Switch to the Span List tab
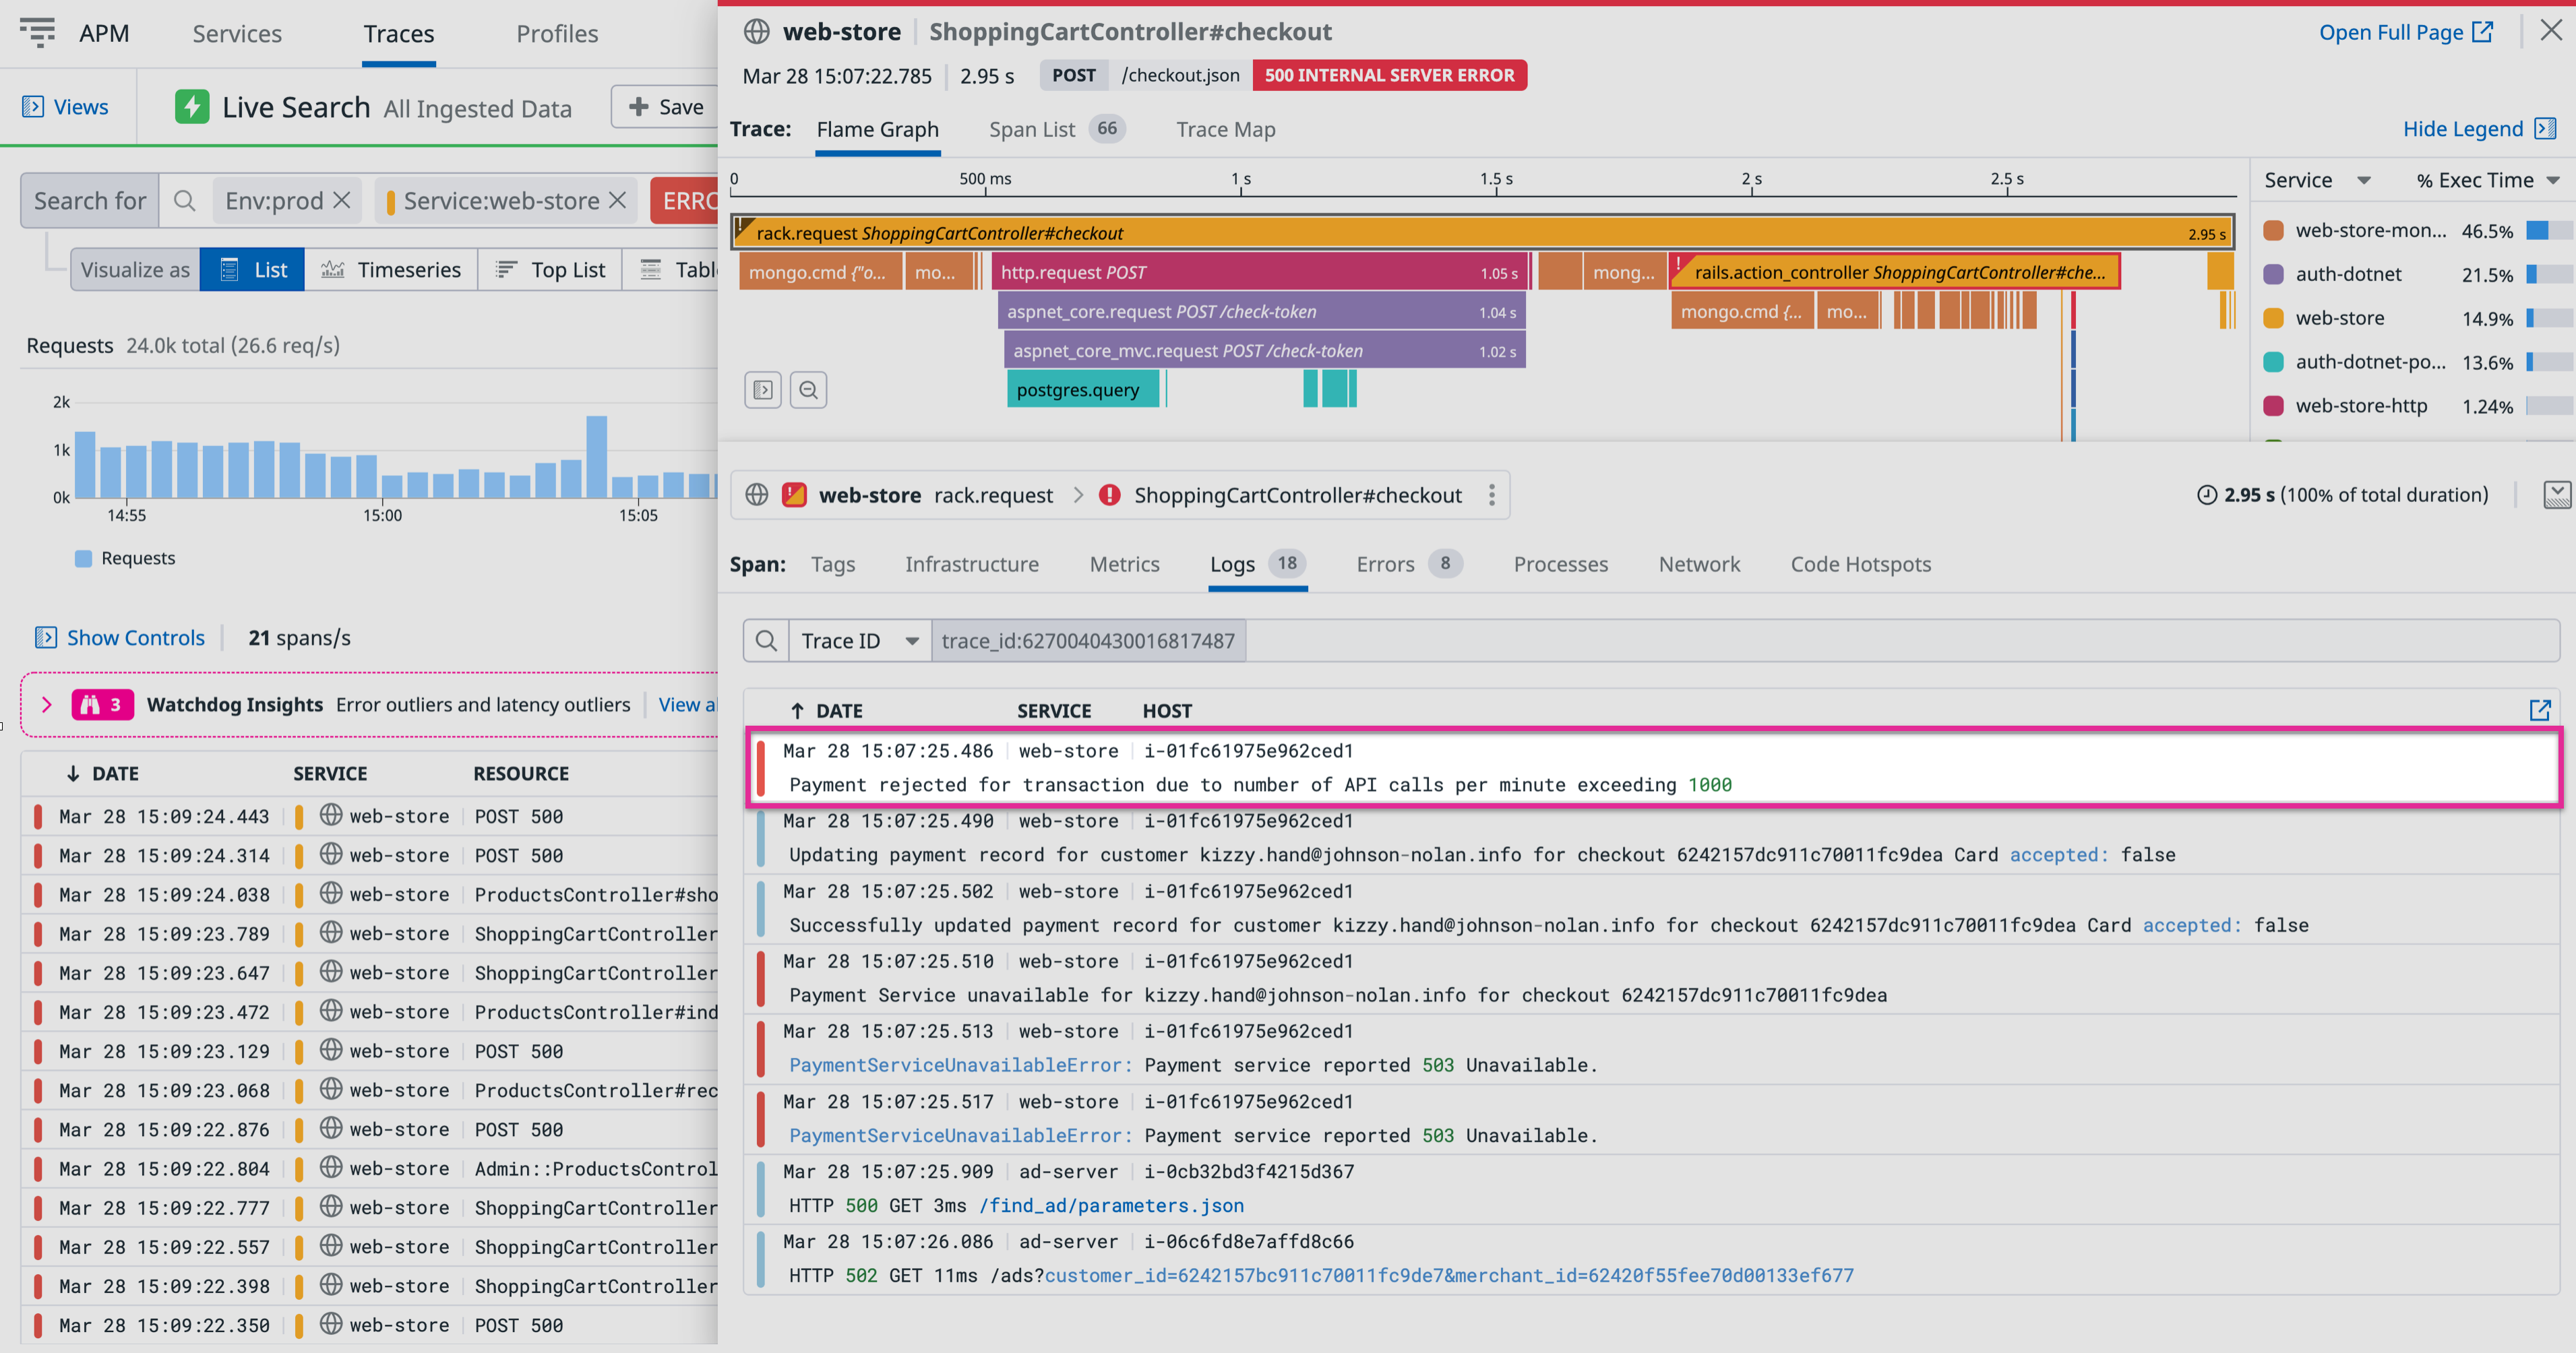 point(1032,129)
